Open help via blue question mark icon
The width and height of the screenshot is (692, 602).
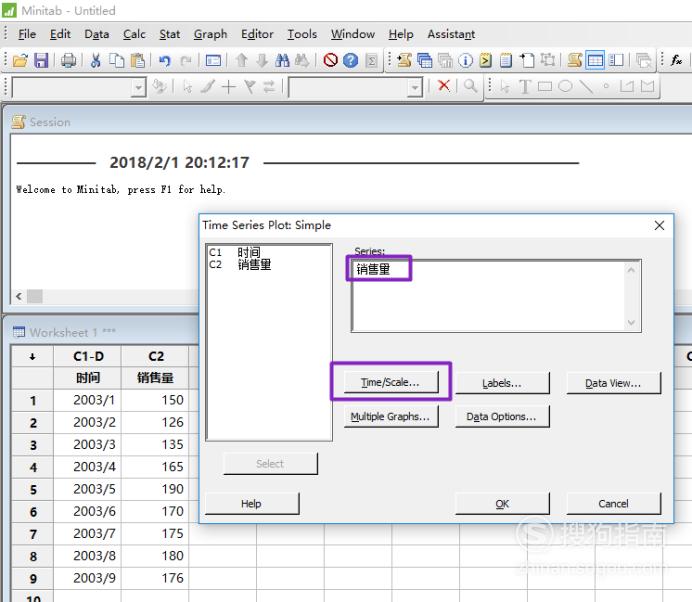[x=350, y=60]
